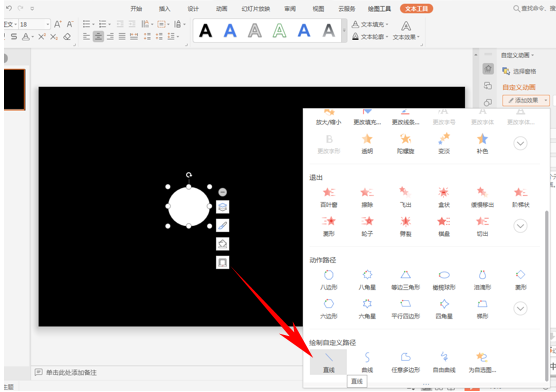
Task: Select 曲线 custom path effect
Action: point(367,362)
